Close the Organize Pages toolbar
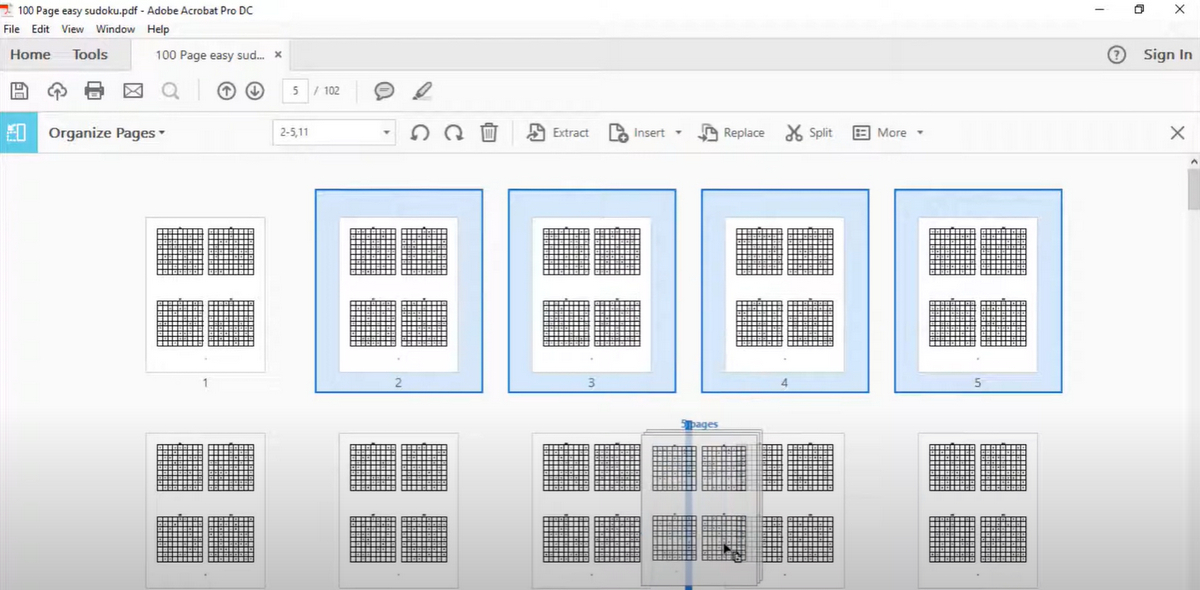Viewport: 1200px width, 590px height. tap(1177, 132)
